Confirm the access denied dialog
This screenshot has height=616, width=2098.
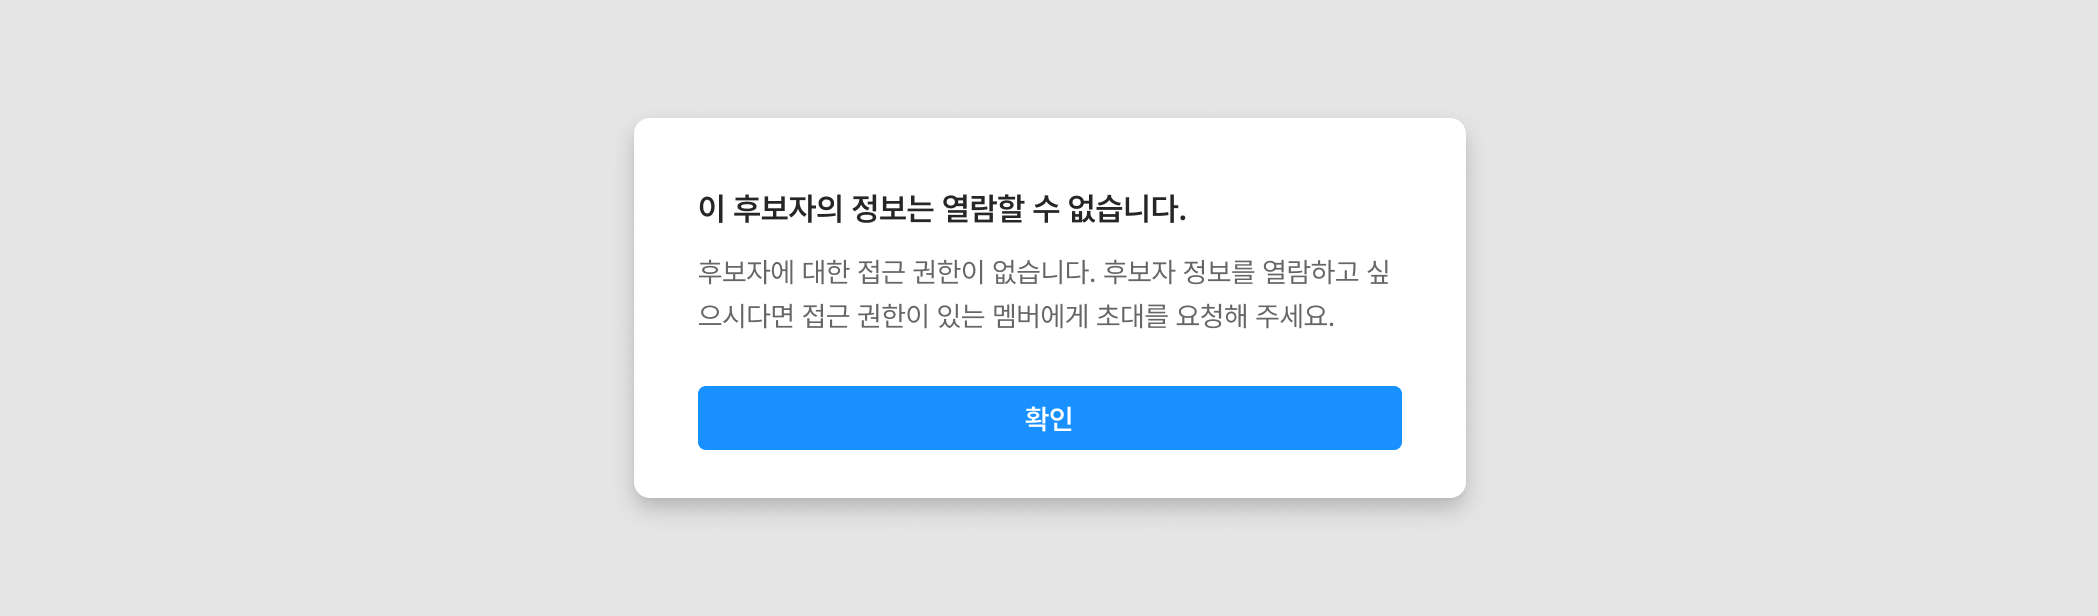(1049, 418)
